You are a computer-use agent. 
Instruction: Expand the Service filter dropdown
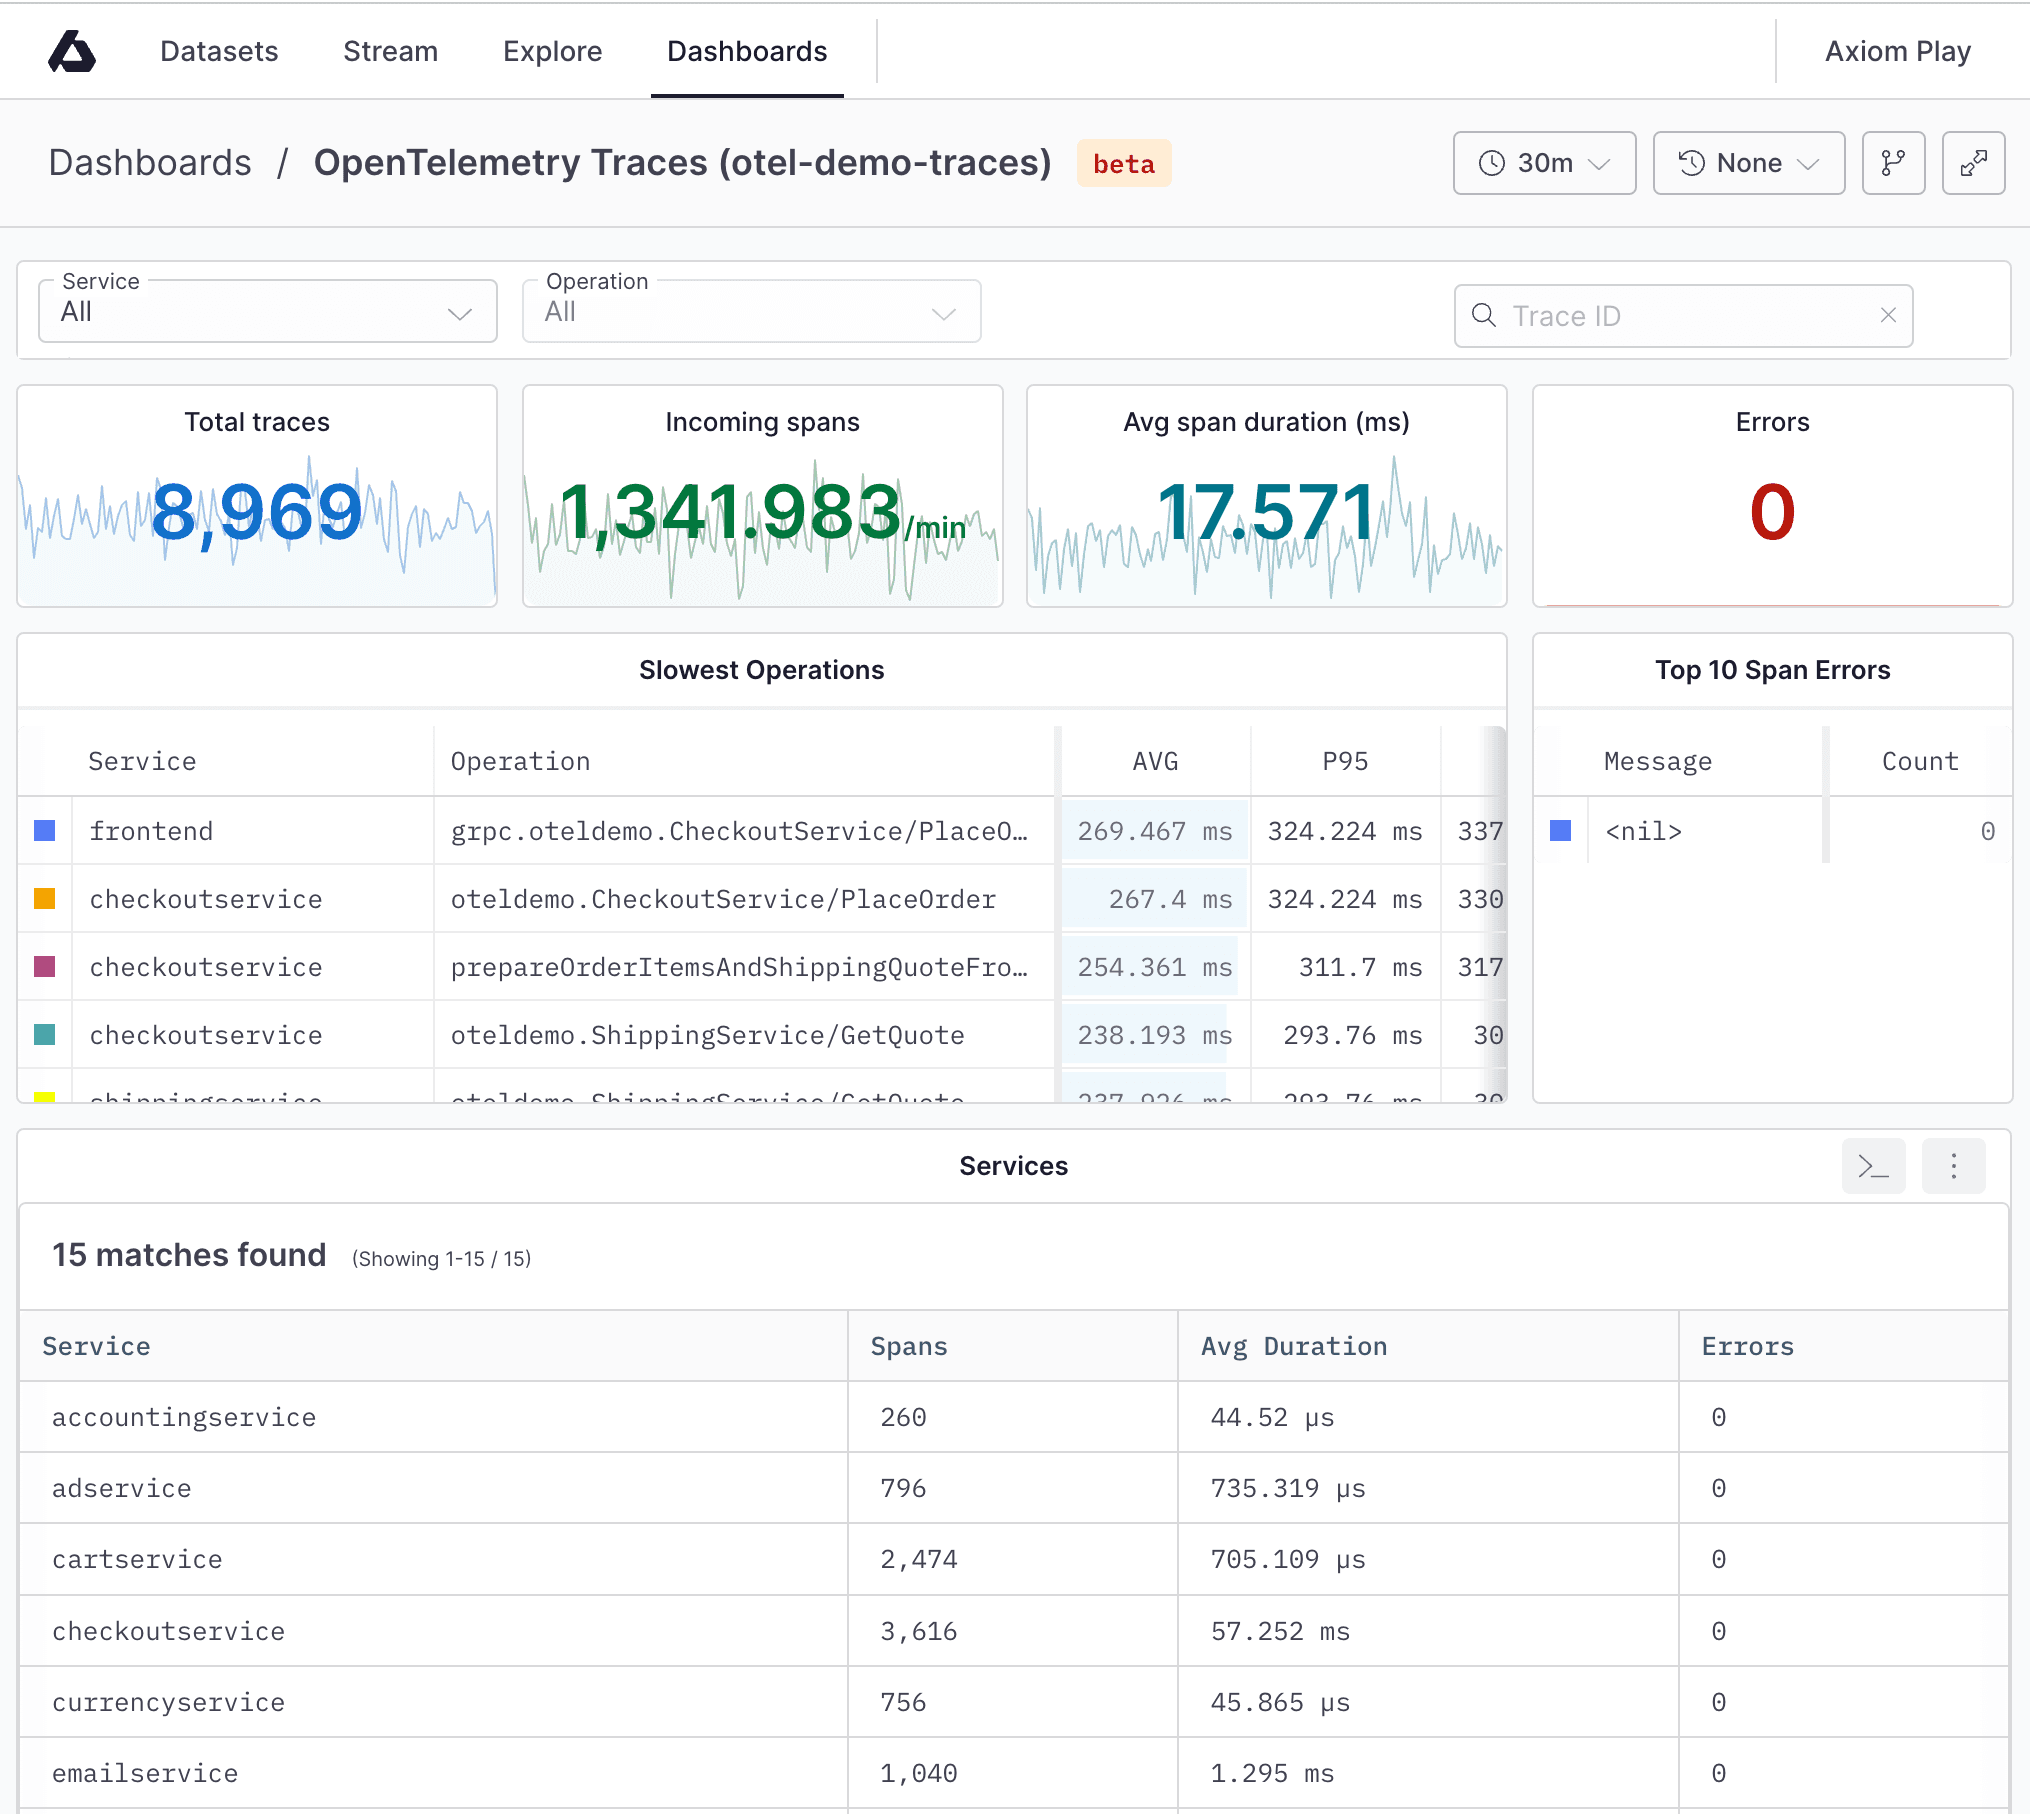click(x=267, y=312)
